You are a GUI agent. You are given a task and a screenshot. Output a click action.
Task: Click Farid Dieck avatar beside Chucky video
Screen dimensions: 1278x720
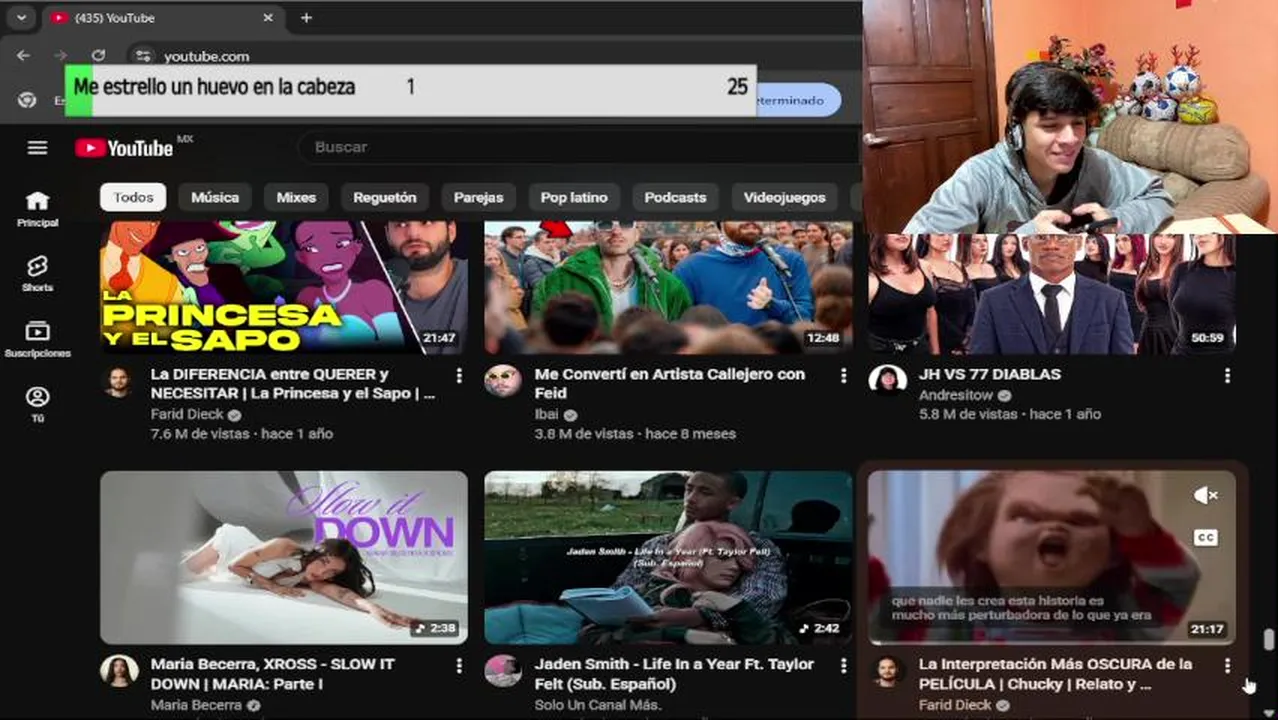[887, 671]
